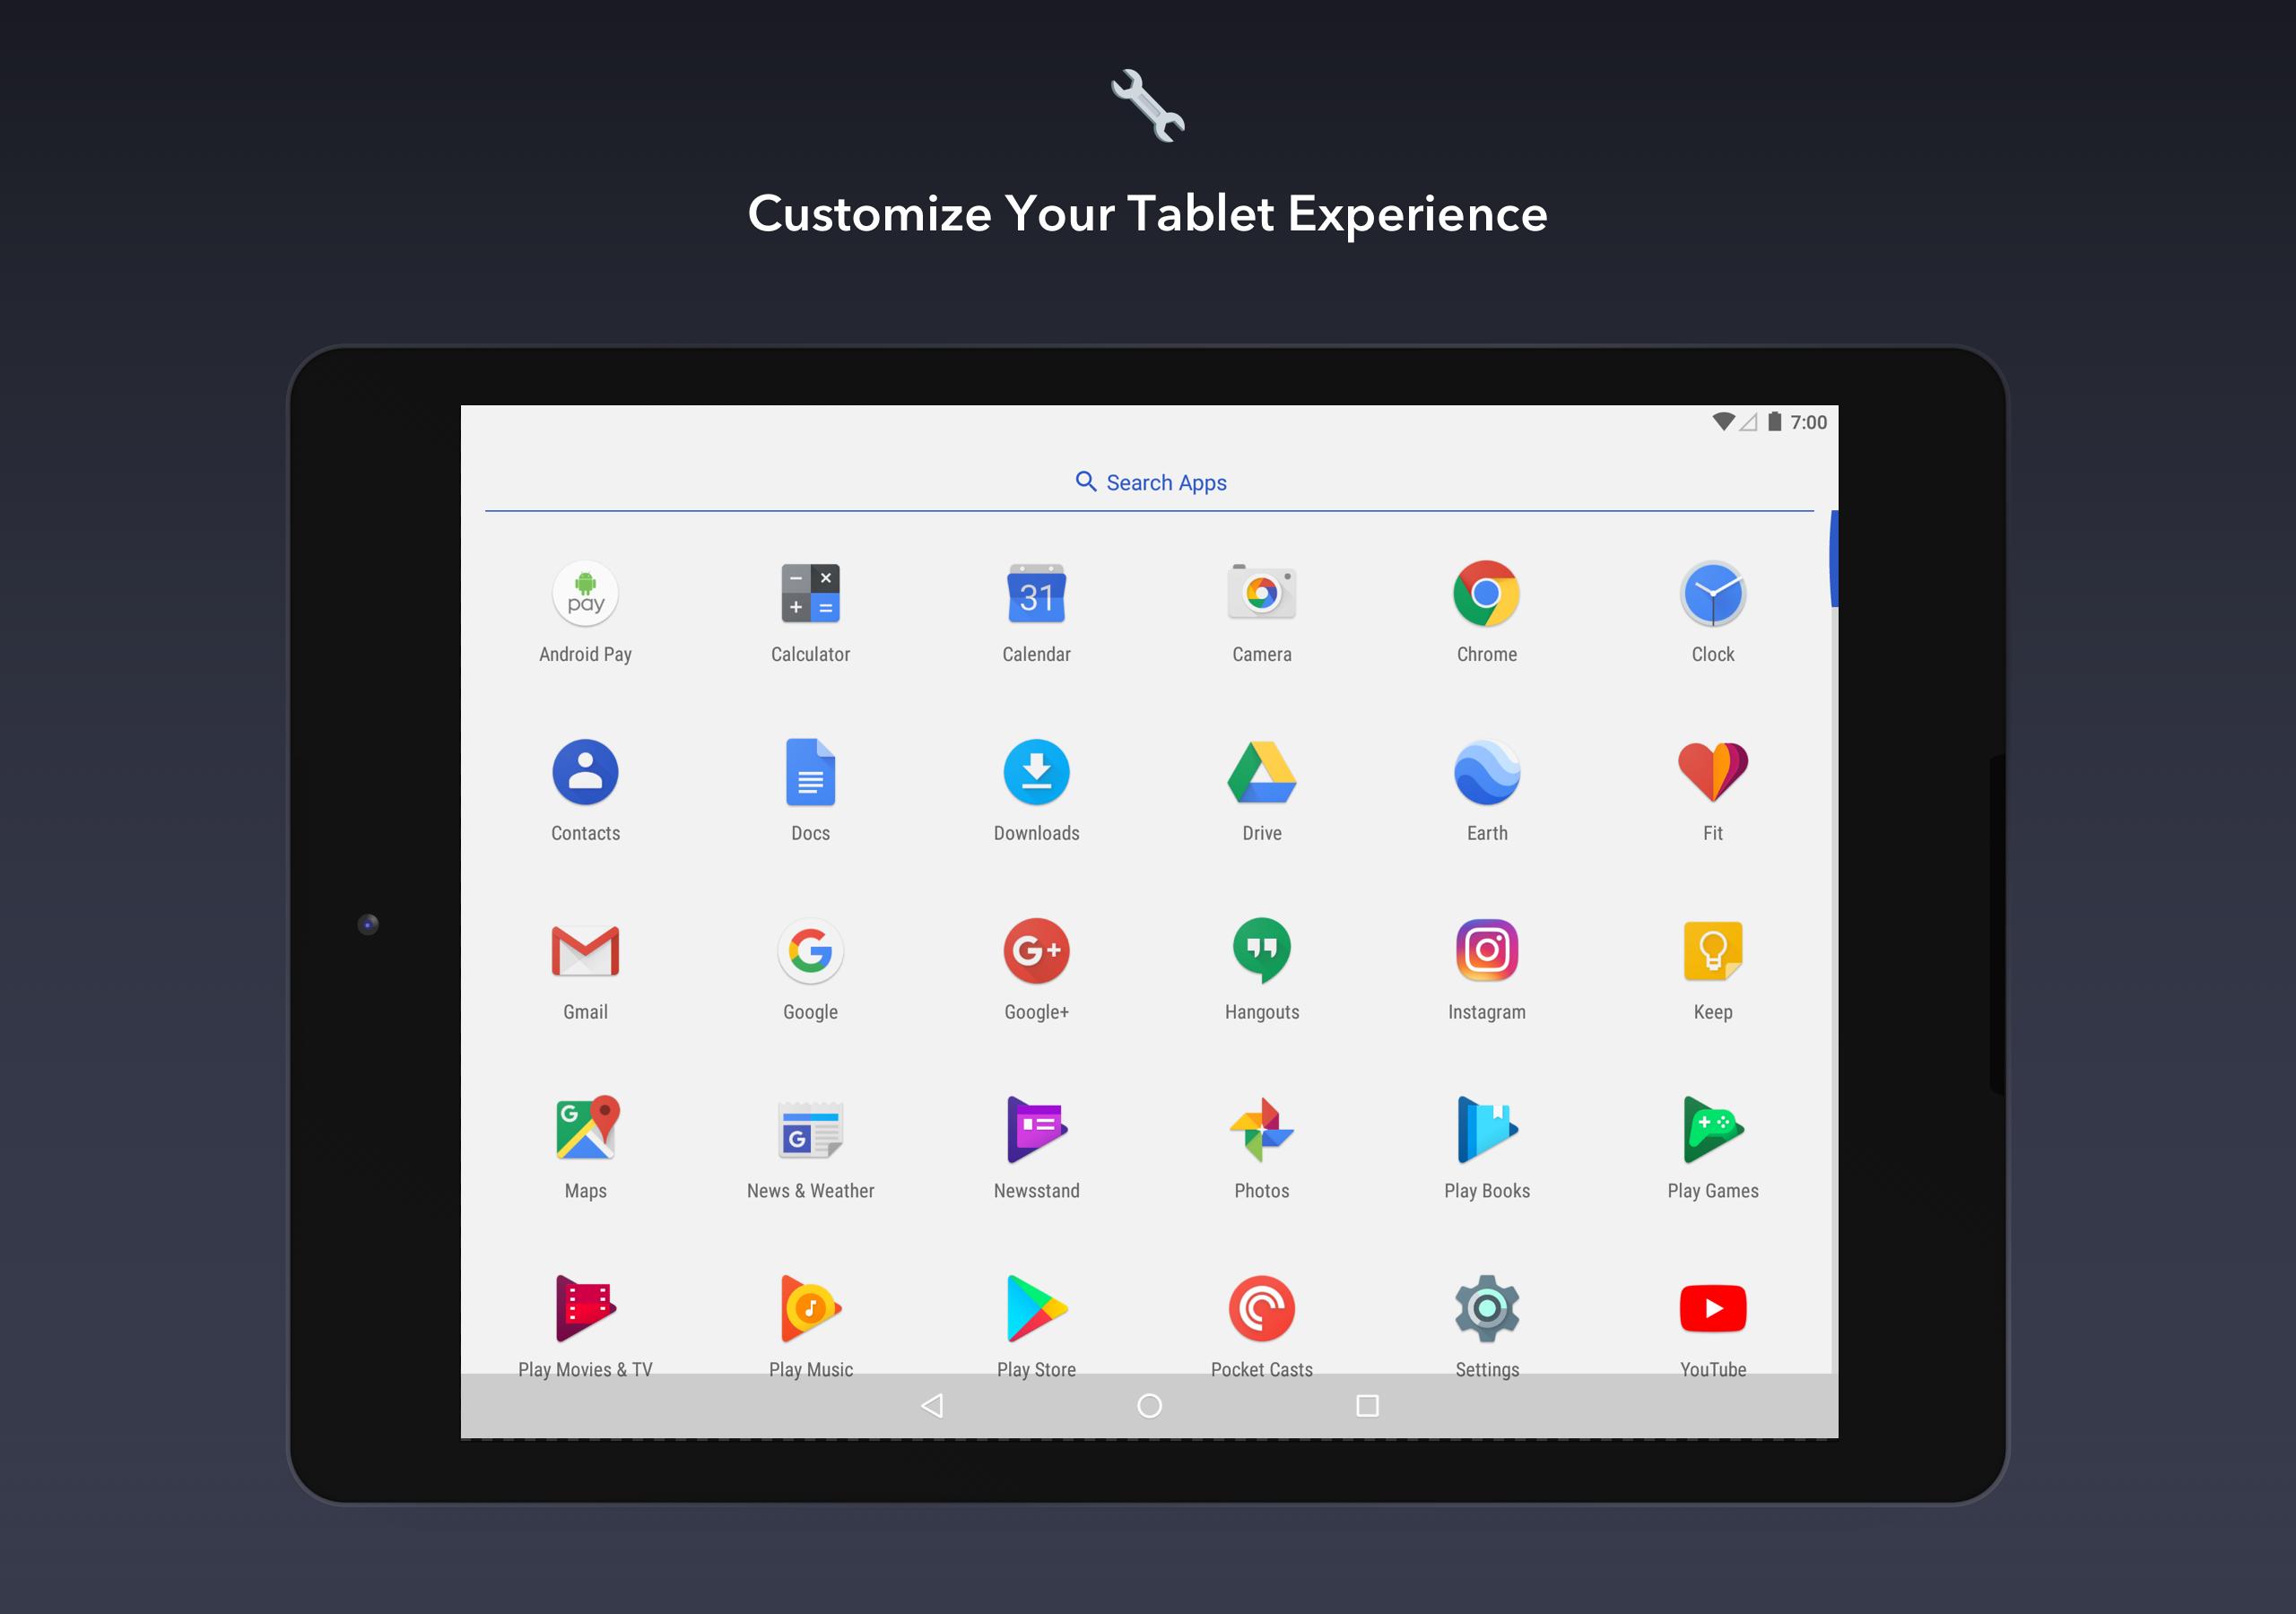Tap the Search Apps input field

1146,482
